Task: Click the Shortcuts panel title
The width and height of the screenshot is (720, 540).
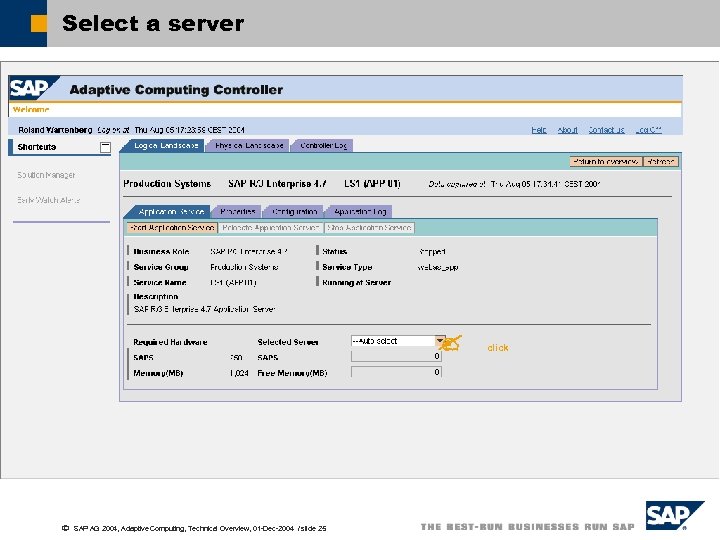Action: (x=37, y=147)
